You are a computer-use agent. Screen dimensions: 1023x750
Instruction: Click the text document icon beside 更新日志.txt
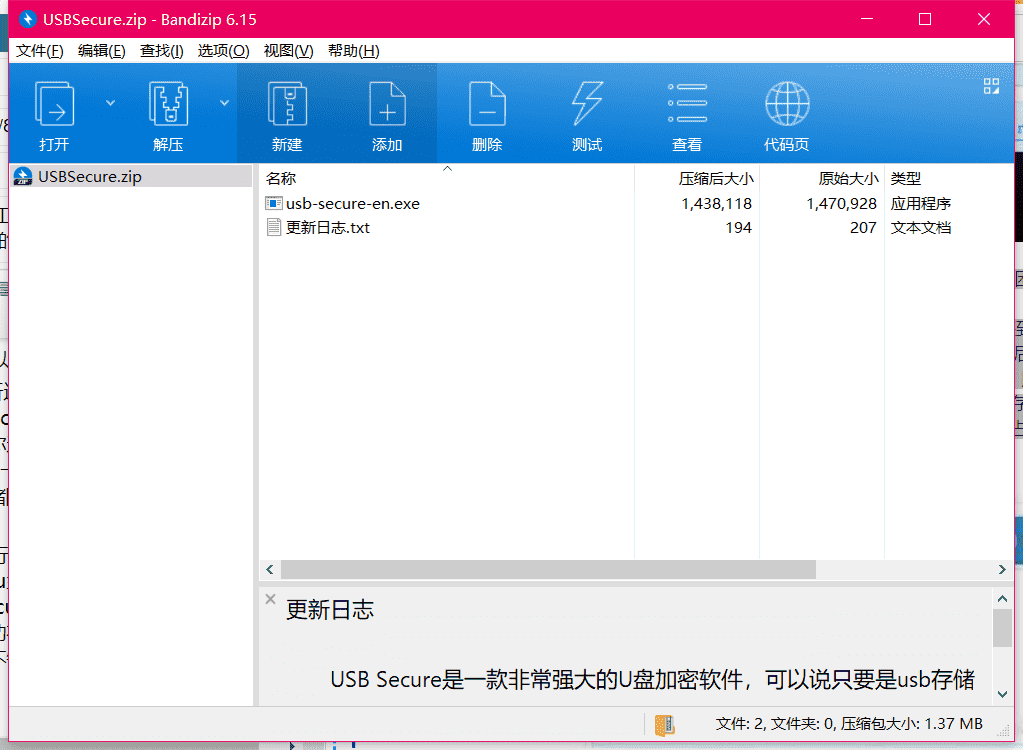tap(274, 228)
